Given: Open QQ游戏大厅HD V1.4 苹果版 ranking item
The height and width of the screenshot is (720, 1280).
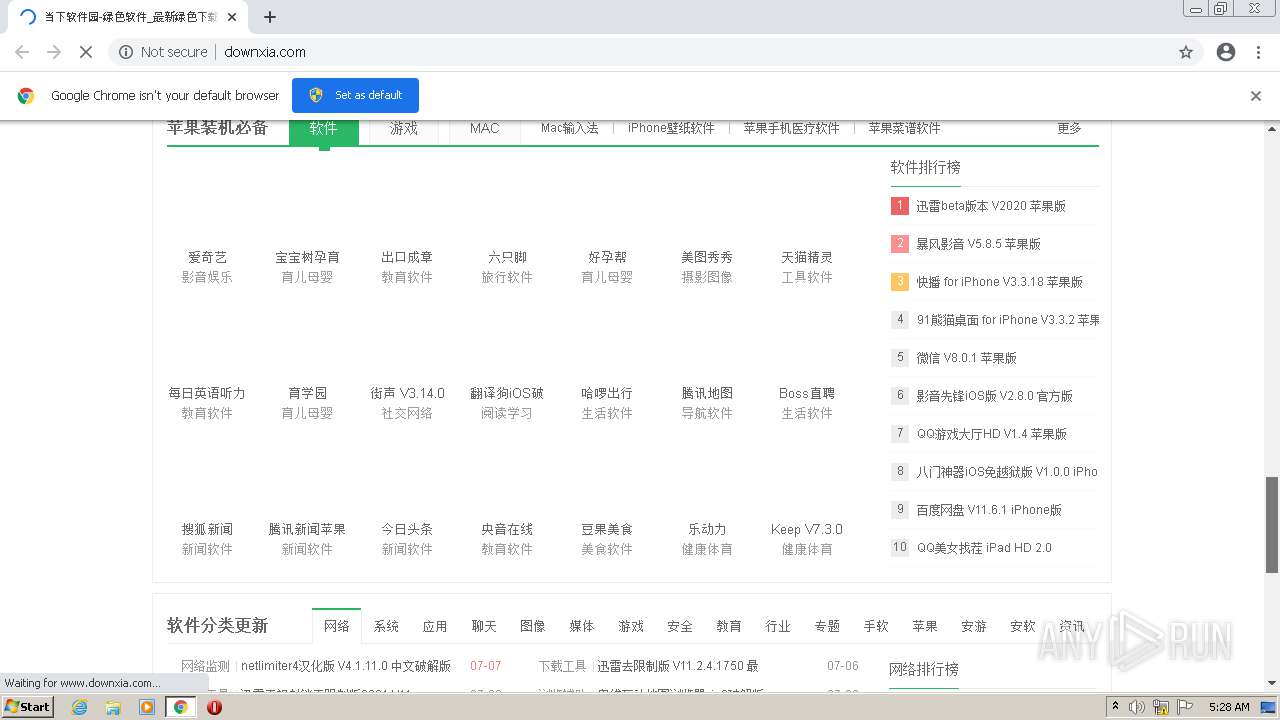Looking at the screenshot, I should tap(991, 434).
